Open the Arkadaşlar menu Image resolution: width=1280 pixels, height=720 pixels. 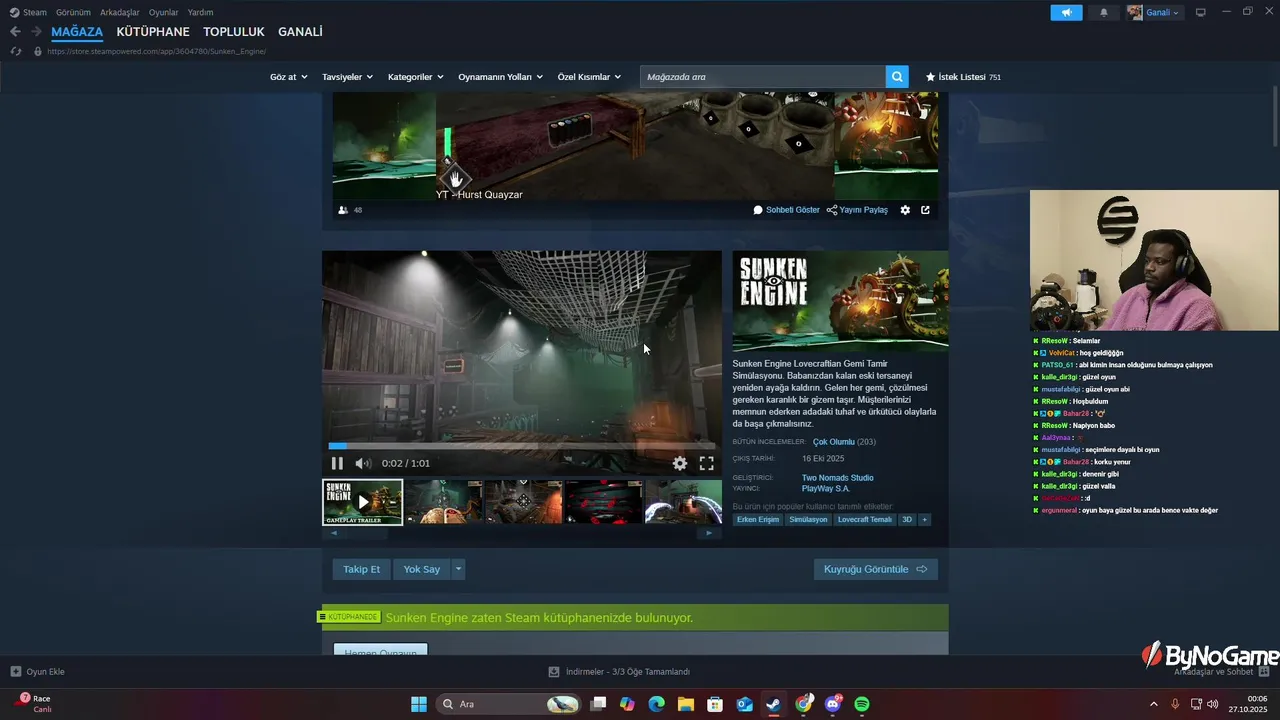120,12
